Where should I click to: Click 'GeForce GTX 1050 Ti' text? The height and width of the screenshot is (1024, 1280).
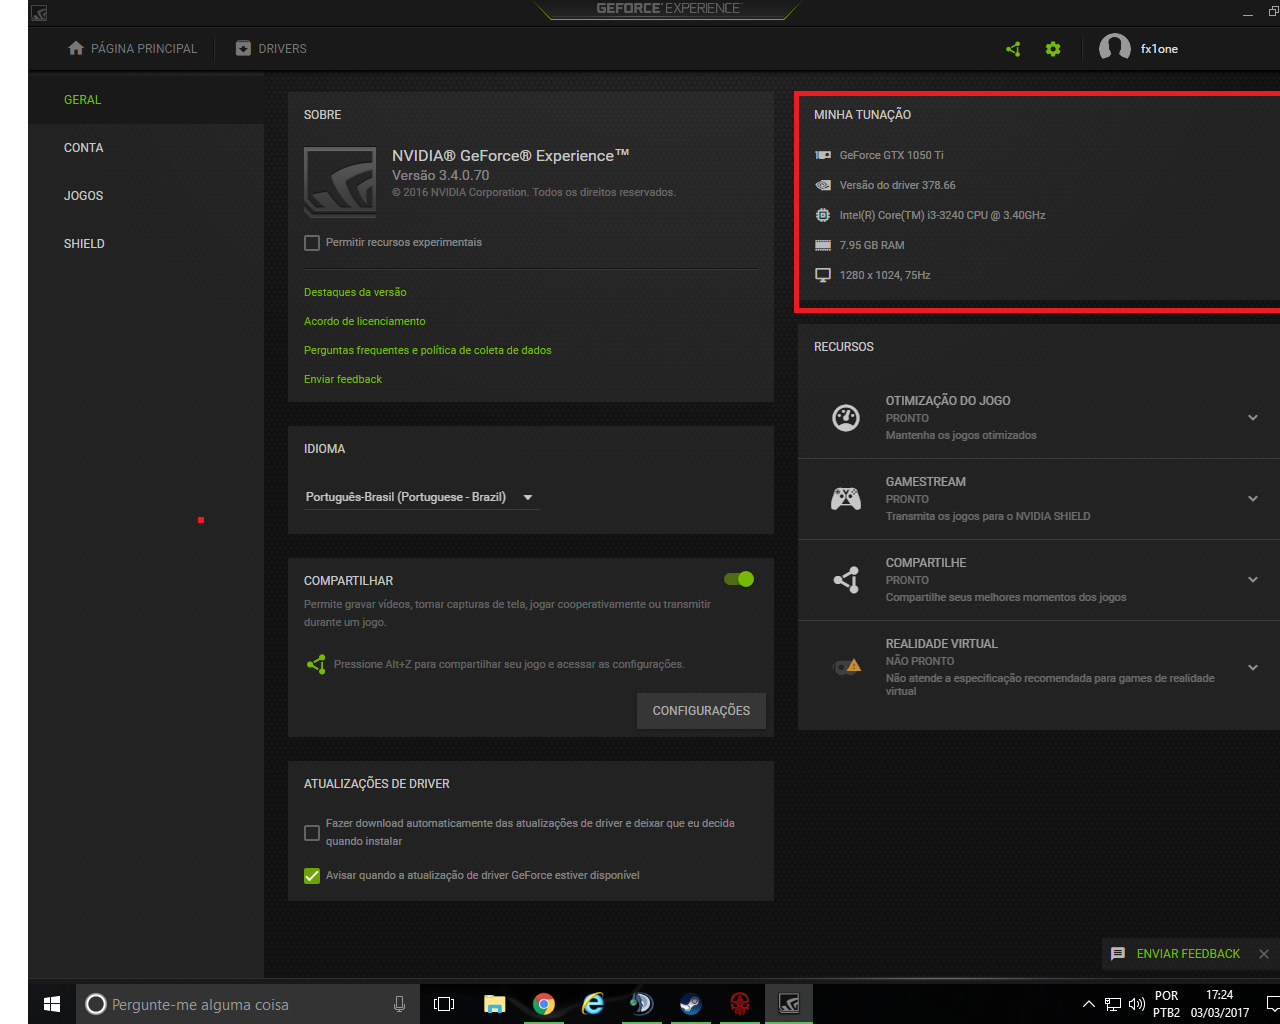891,155
